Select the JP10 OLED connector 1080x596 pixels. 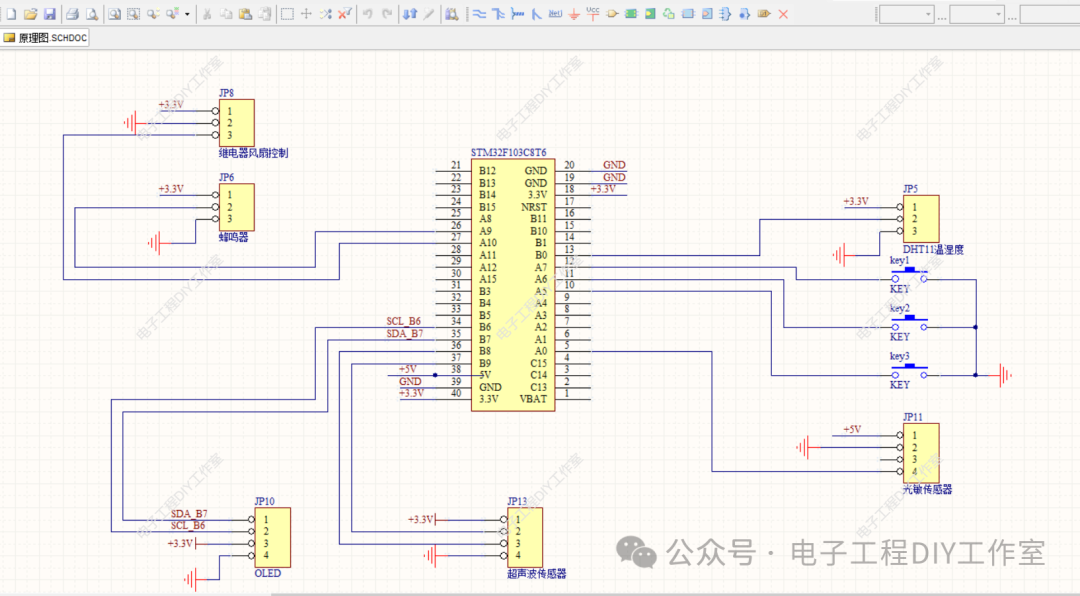coord(272,537)
